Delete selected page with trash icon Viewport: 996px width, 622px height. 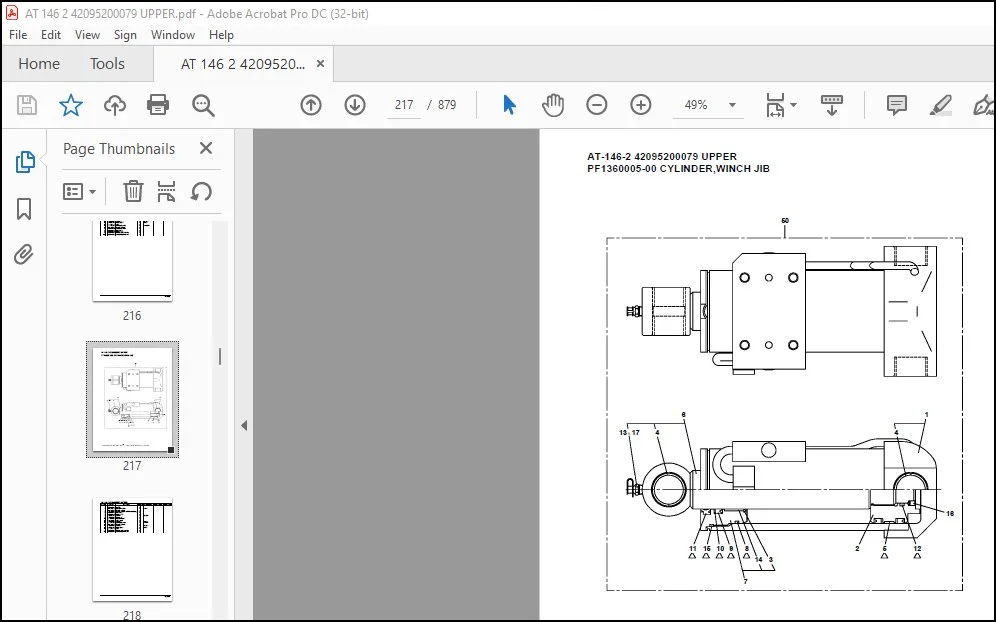pyautogui.click(x=133, y=191)
